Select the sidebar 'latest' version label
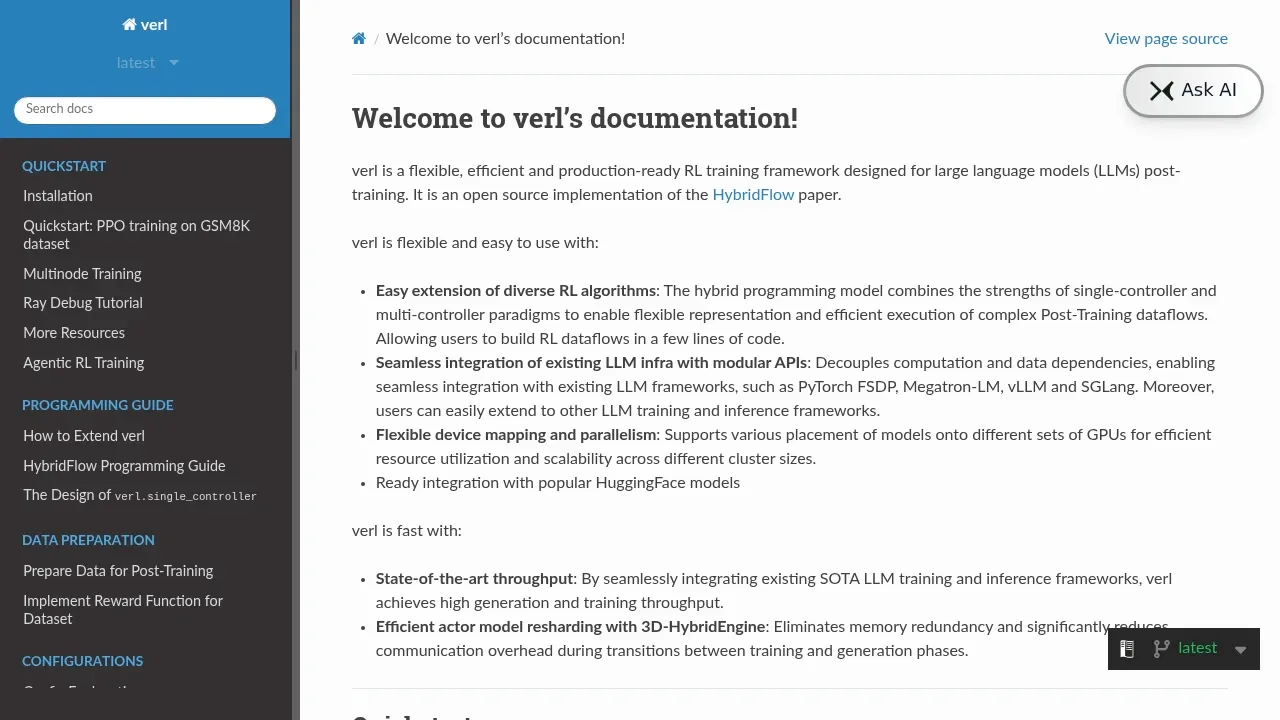Screen dimensions: 1280x720 tap(136, 63)
